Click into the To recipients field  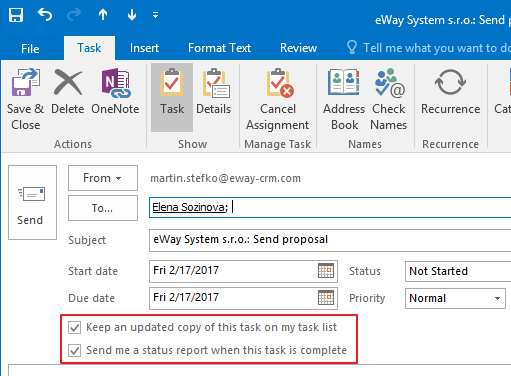tap(330, 207)
